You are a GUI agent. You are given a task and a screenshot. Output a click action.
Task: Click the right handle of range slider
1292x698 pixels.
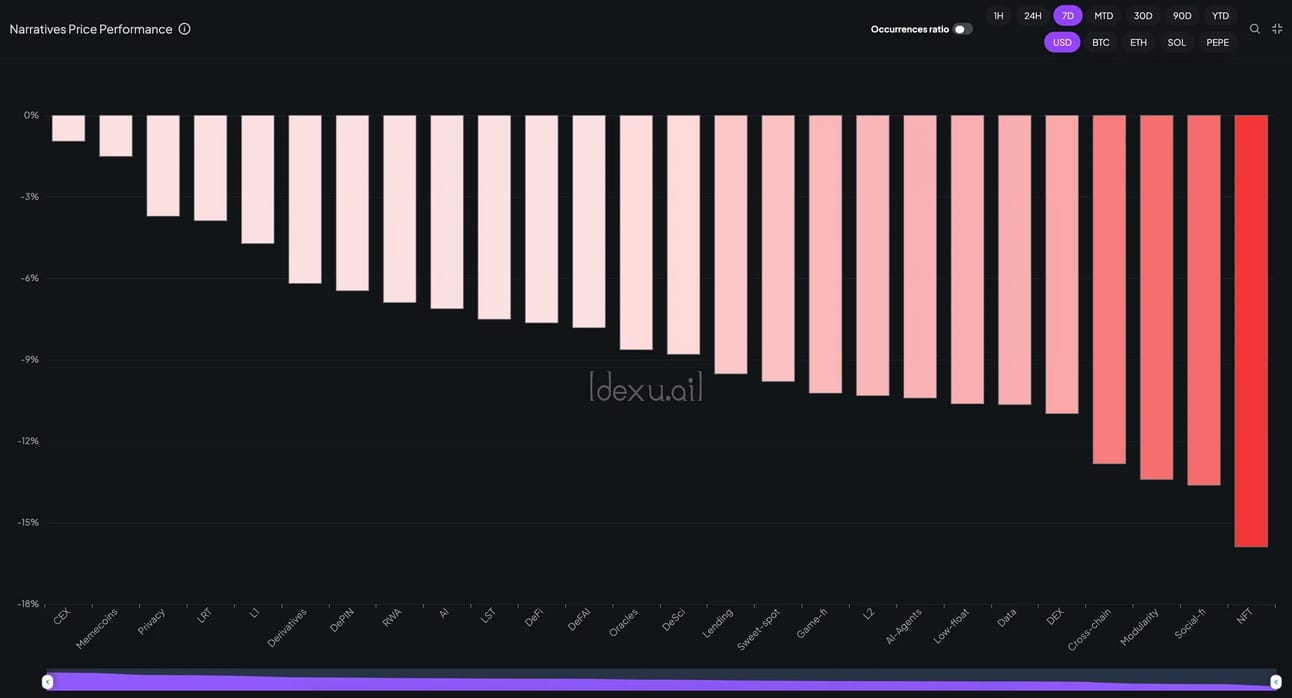tap(1275, 681)
